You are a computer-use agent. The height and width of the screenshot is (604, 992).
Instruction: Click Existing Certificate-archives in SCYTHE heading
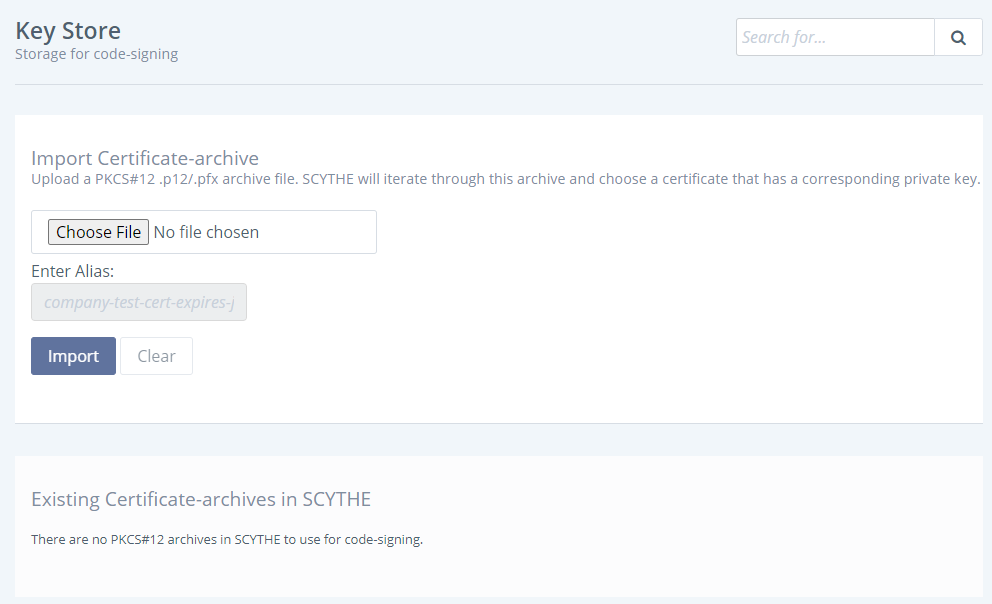tap(201, 499)
